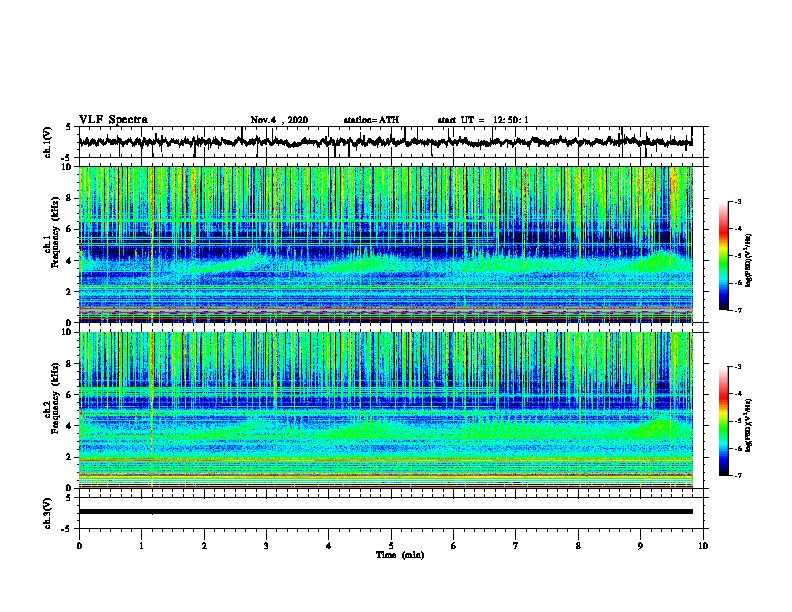Click the time axis tick label '3'
Screen dimensions: 792x612
266,546
